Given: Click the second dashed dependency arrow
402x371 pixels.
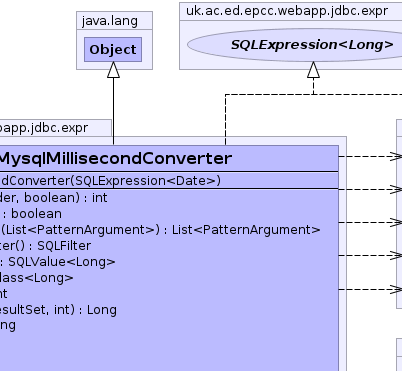Looking at the screenshot, I should [x=370, y=189].
